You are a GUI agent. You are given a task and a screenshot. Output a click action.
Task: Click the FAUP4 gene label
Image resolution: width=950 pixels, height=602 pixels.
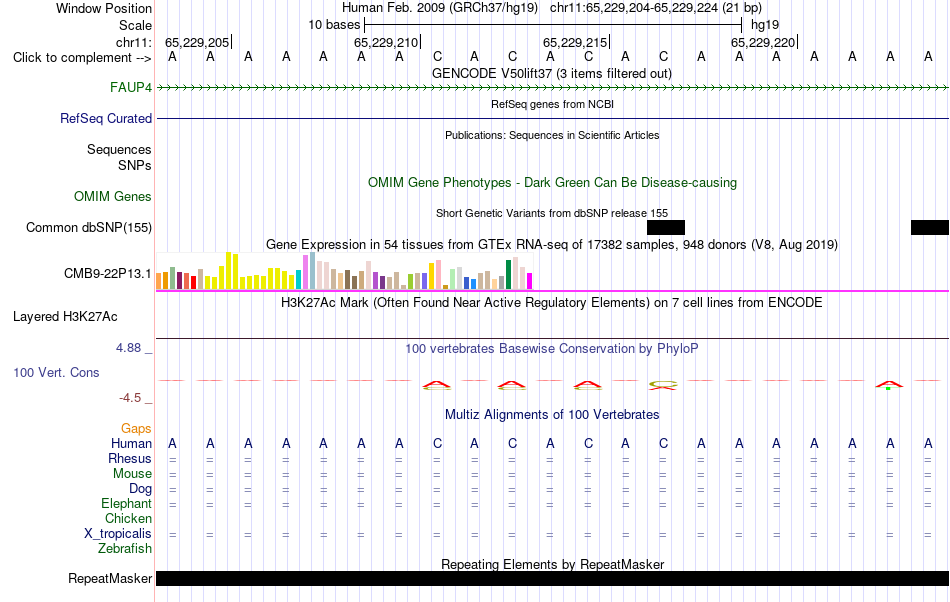pyautogui.click(x=131, y=87)
